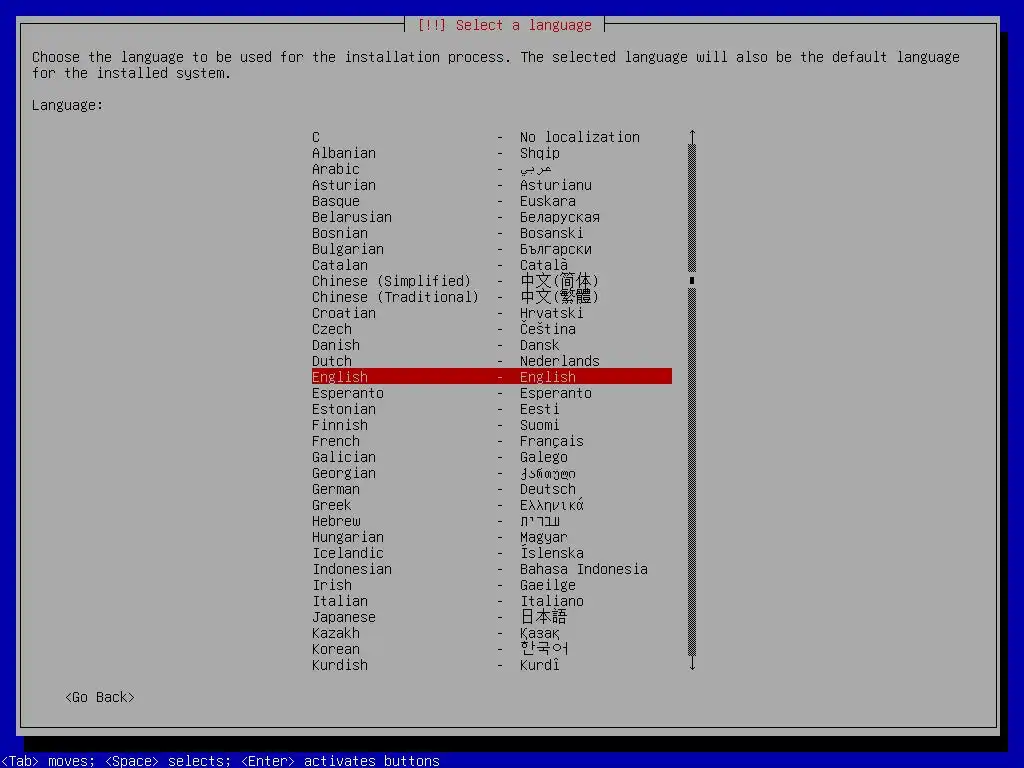Pick the Japanese language row
The width and height of the screenshot is (1024, 768).
click(492, 617)
